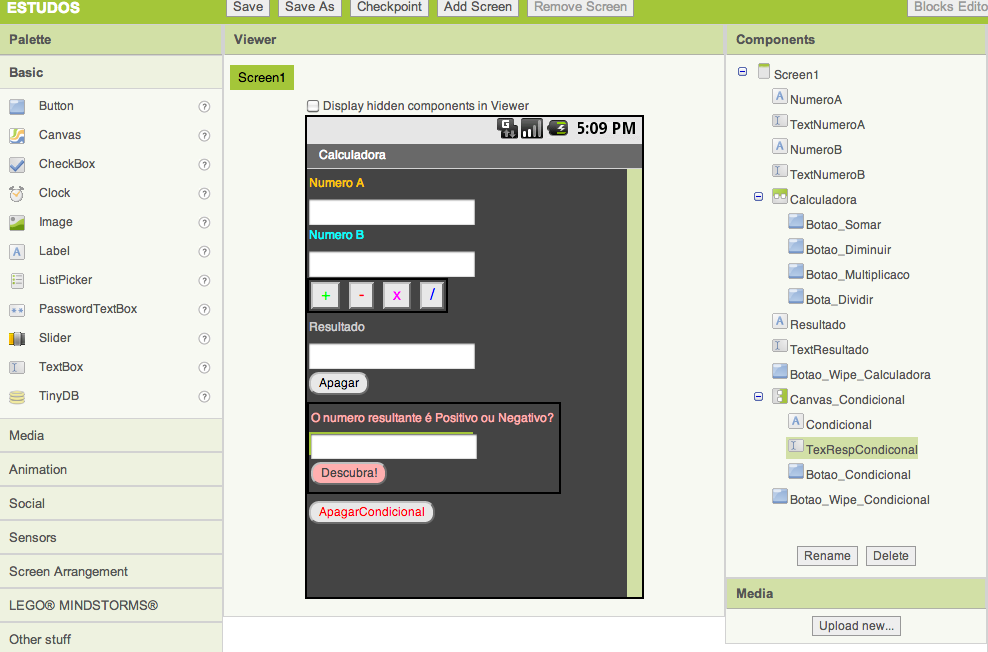Collapse the Calculadora component group

[759, 198]
